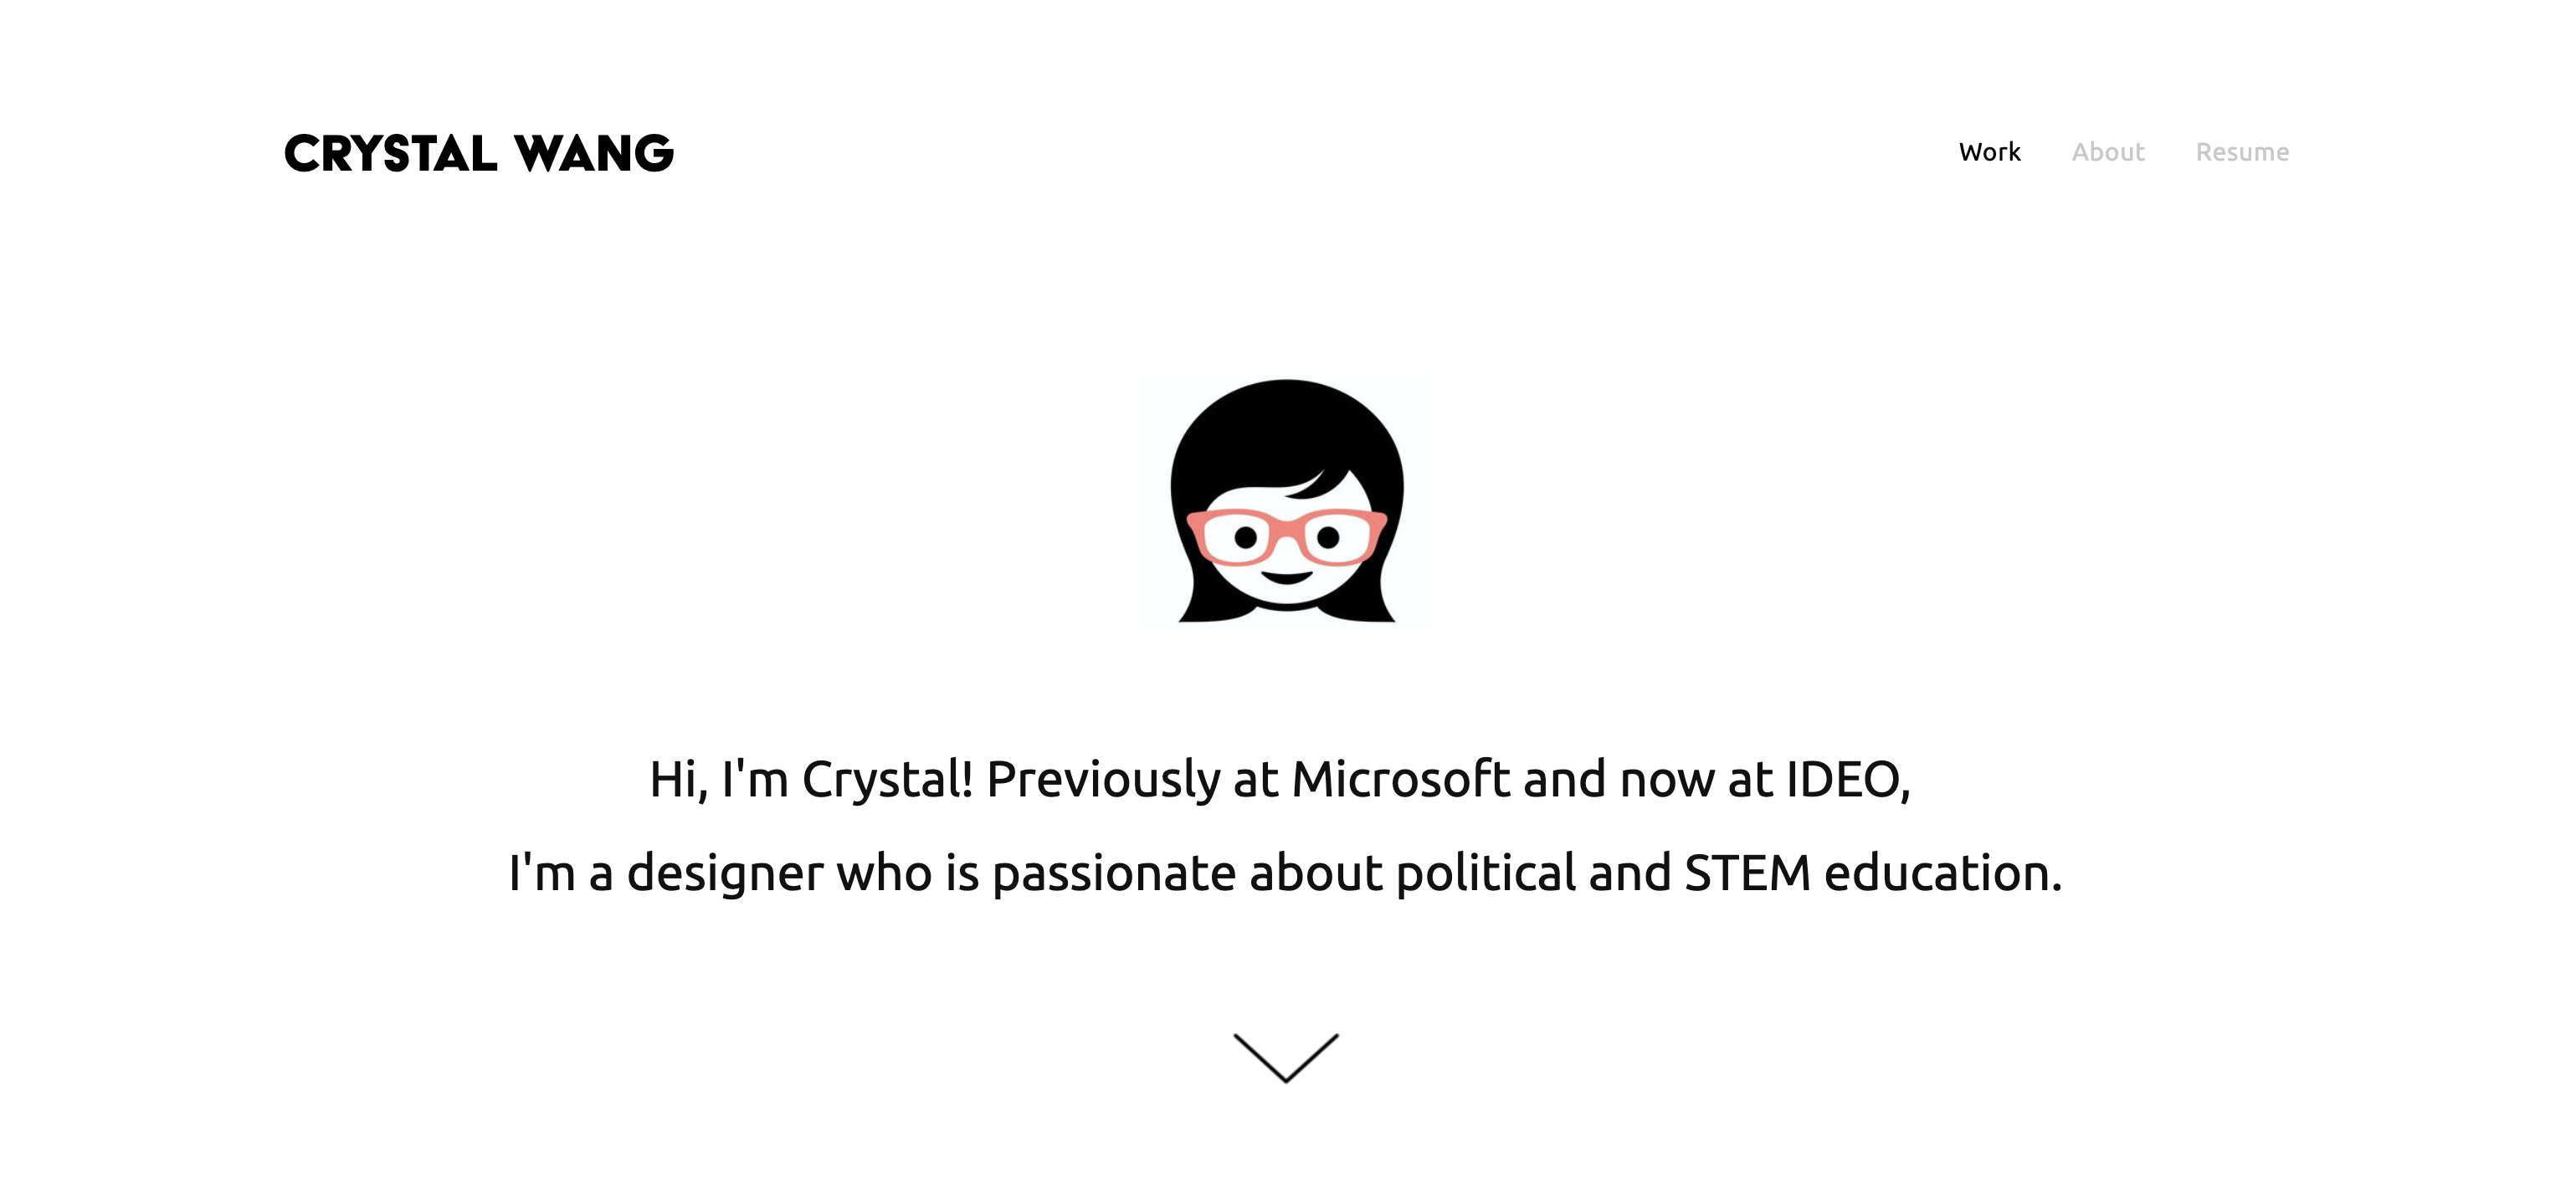Click the word "political" in tagline
Screen dimensions: 2576x1193
point(1485,872)
